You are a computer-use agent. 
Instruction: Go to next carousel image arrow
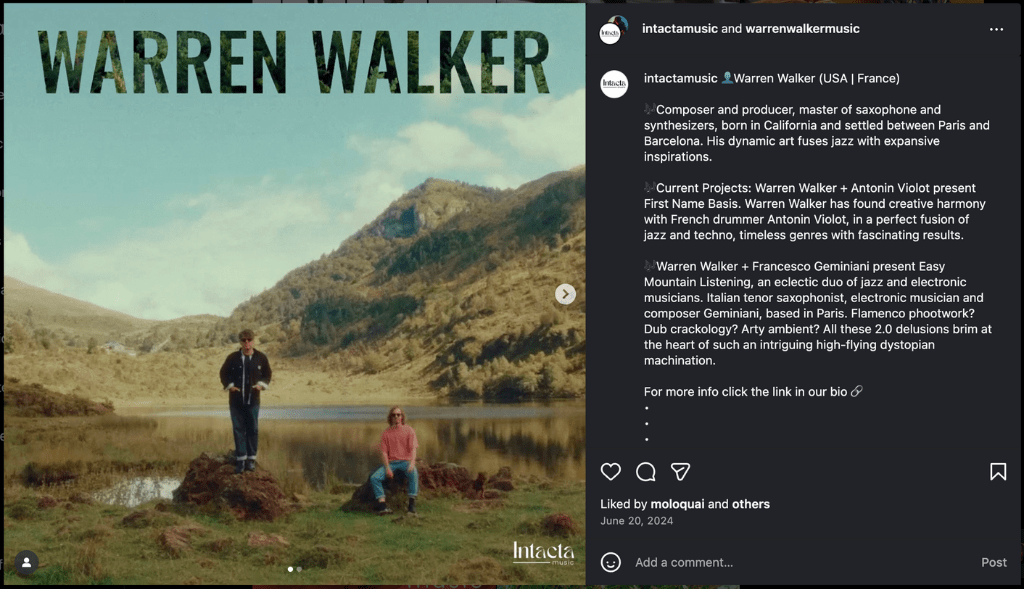point(565,294)
